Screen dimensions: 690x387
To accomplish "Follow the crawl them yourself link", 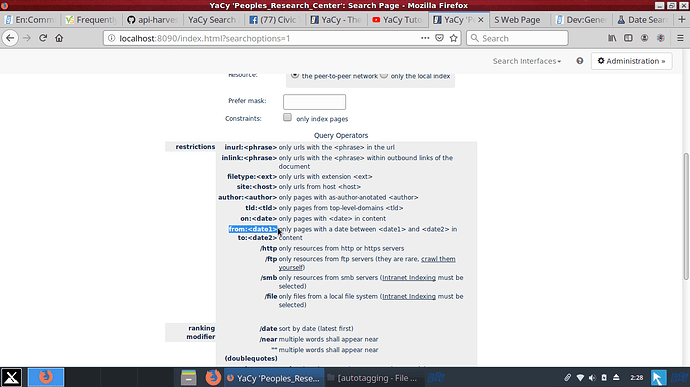I will pos(367,263).
